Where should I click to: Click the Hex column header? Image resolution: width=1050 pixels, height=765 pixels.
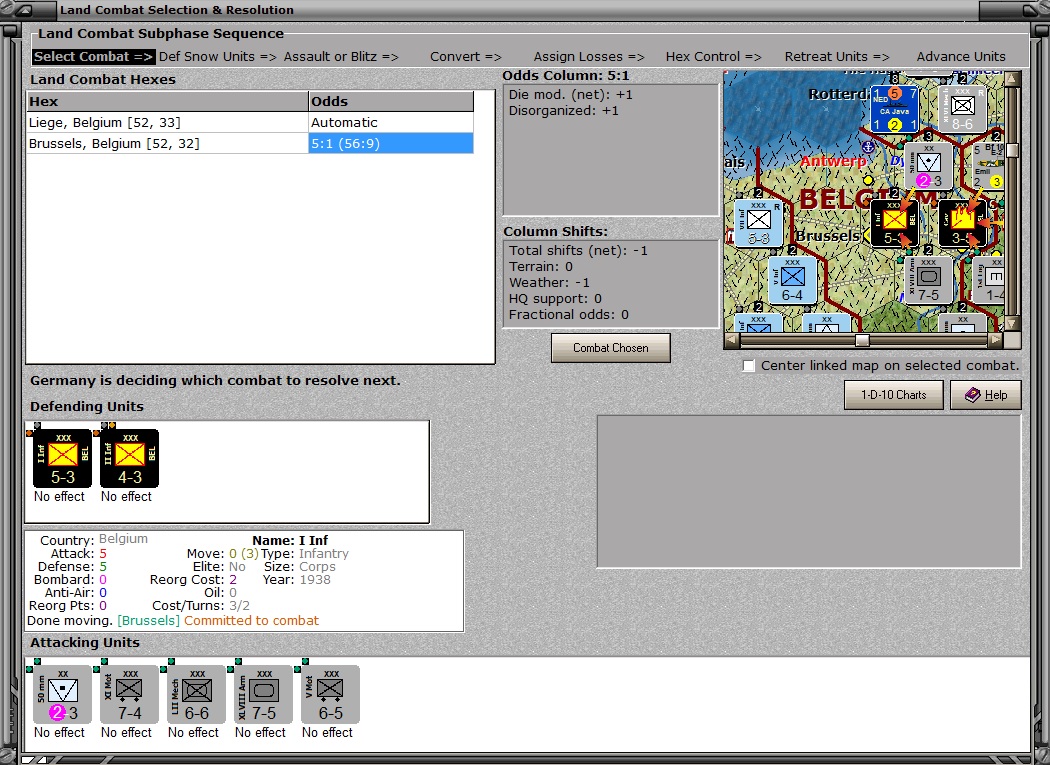167,101
